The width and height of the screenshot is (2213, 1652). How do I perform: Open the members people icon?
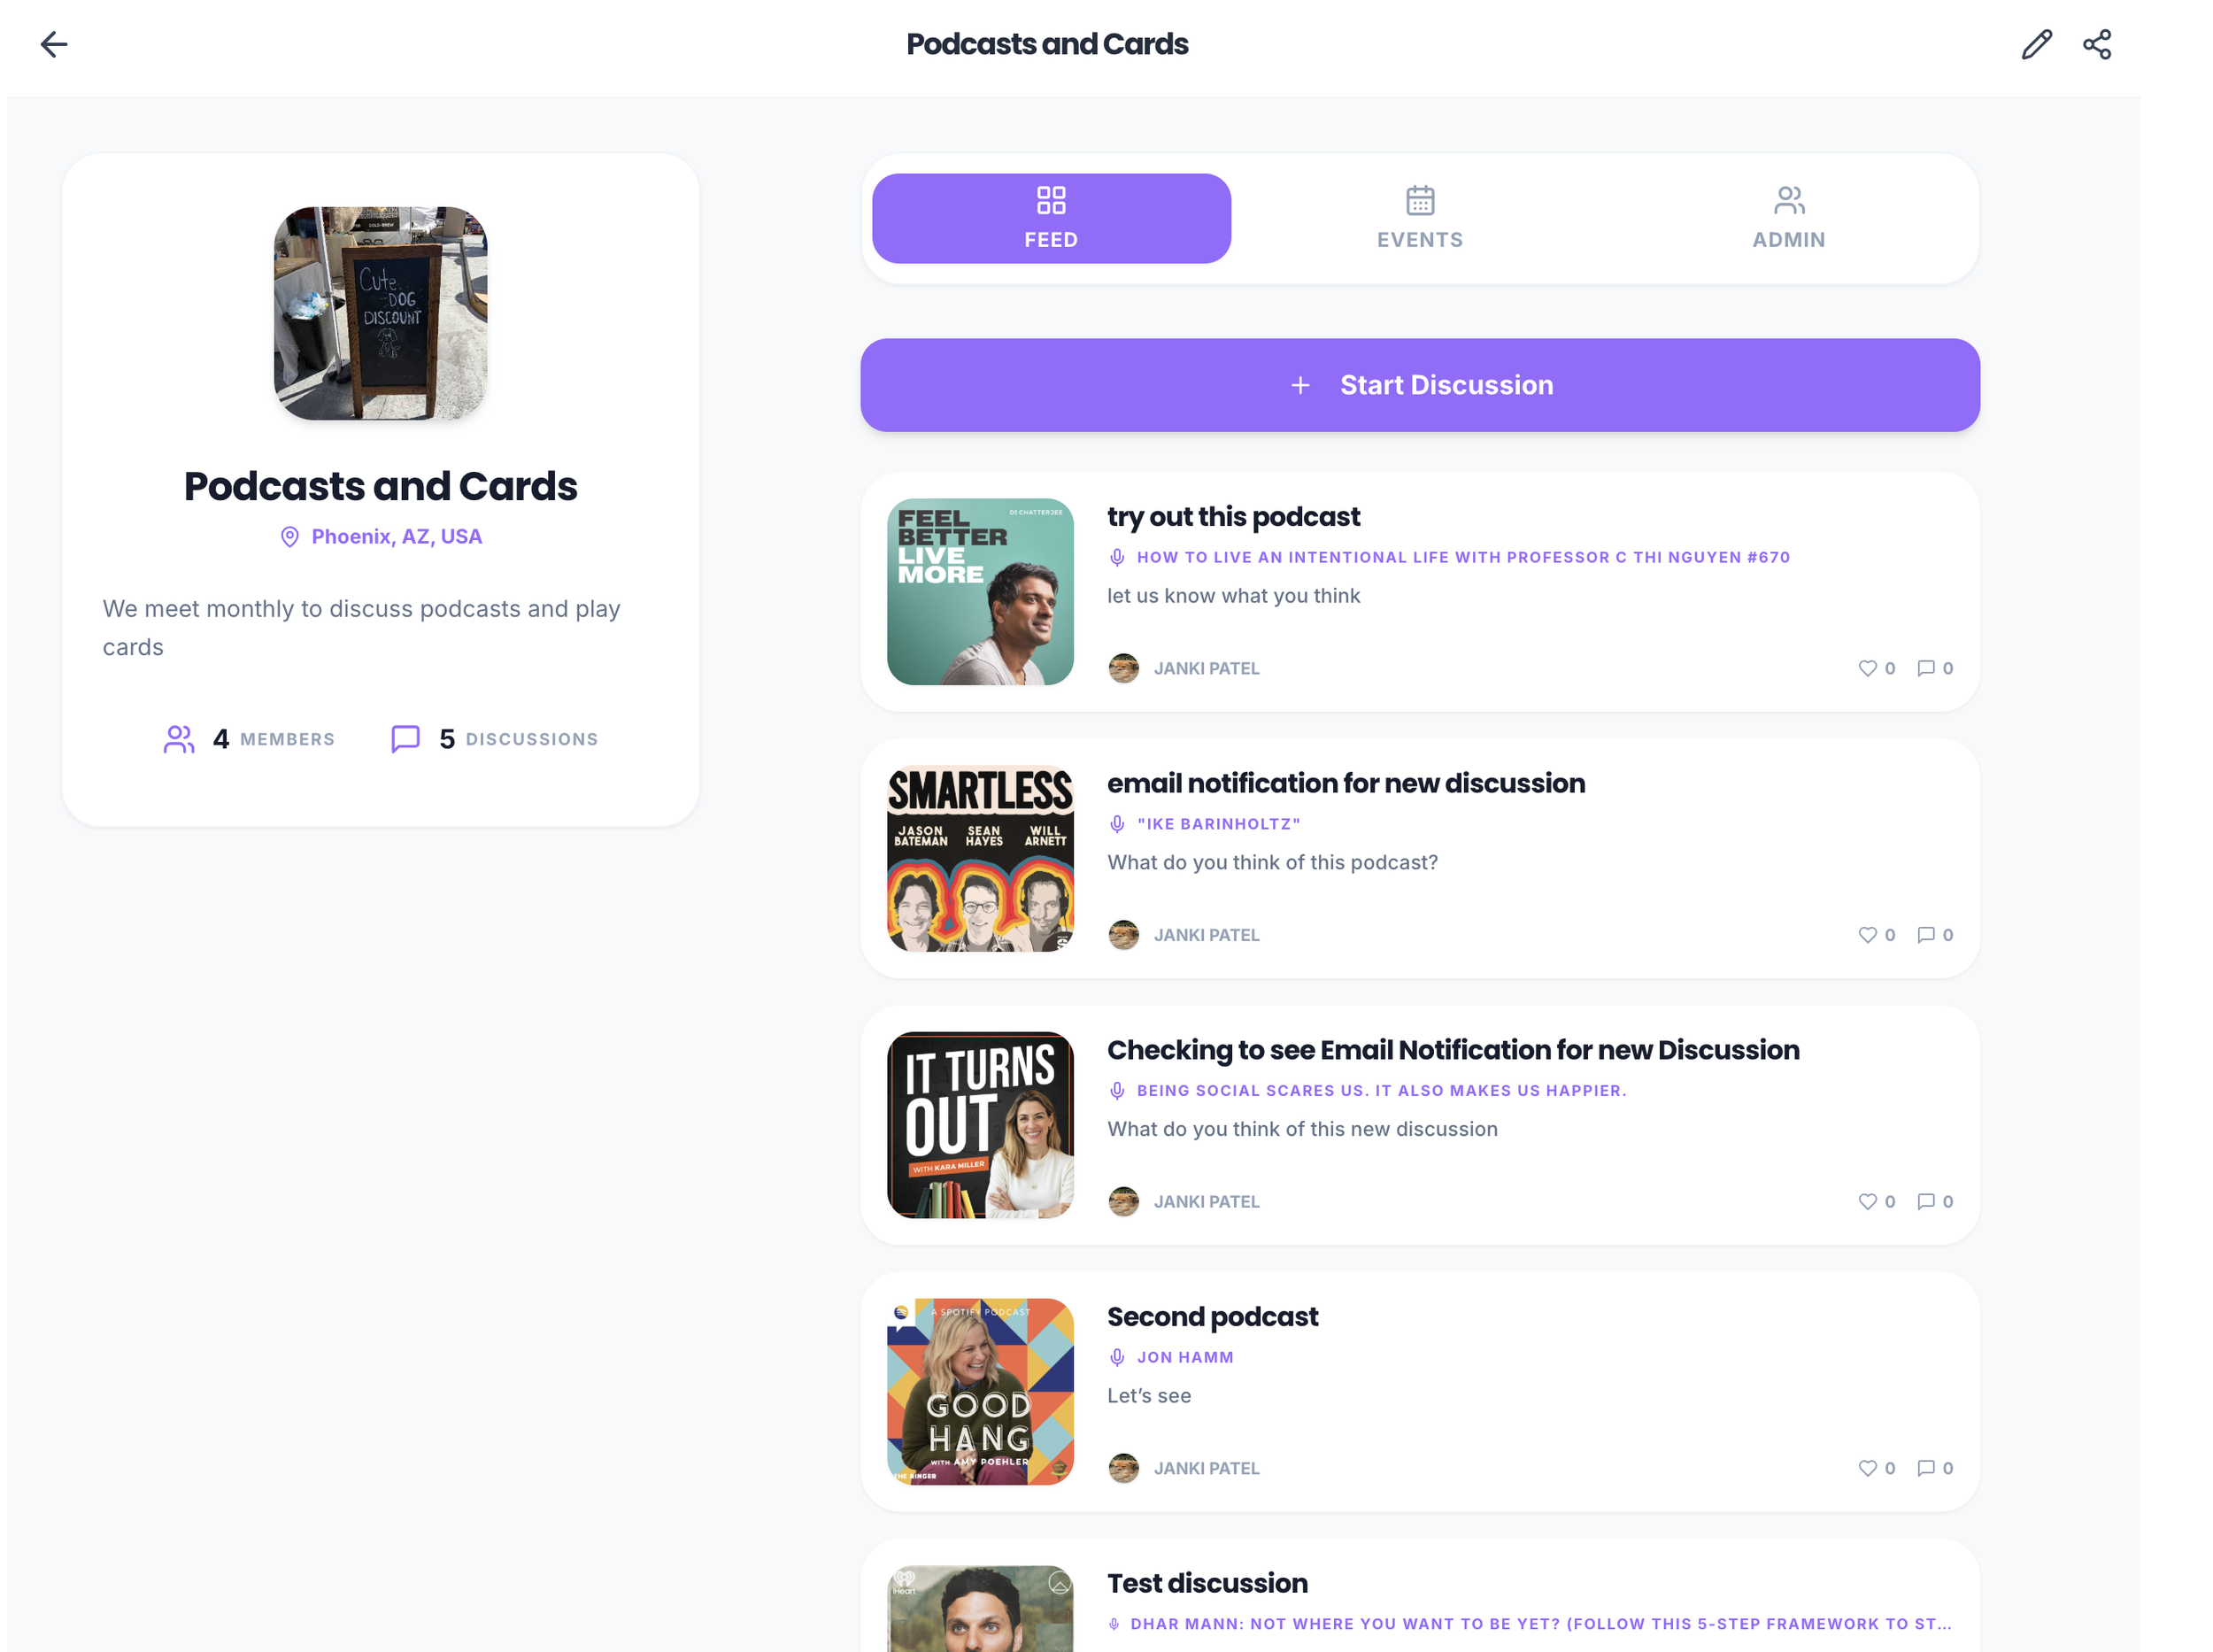pyautogui.click(x=179, y=739)
